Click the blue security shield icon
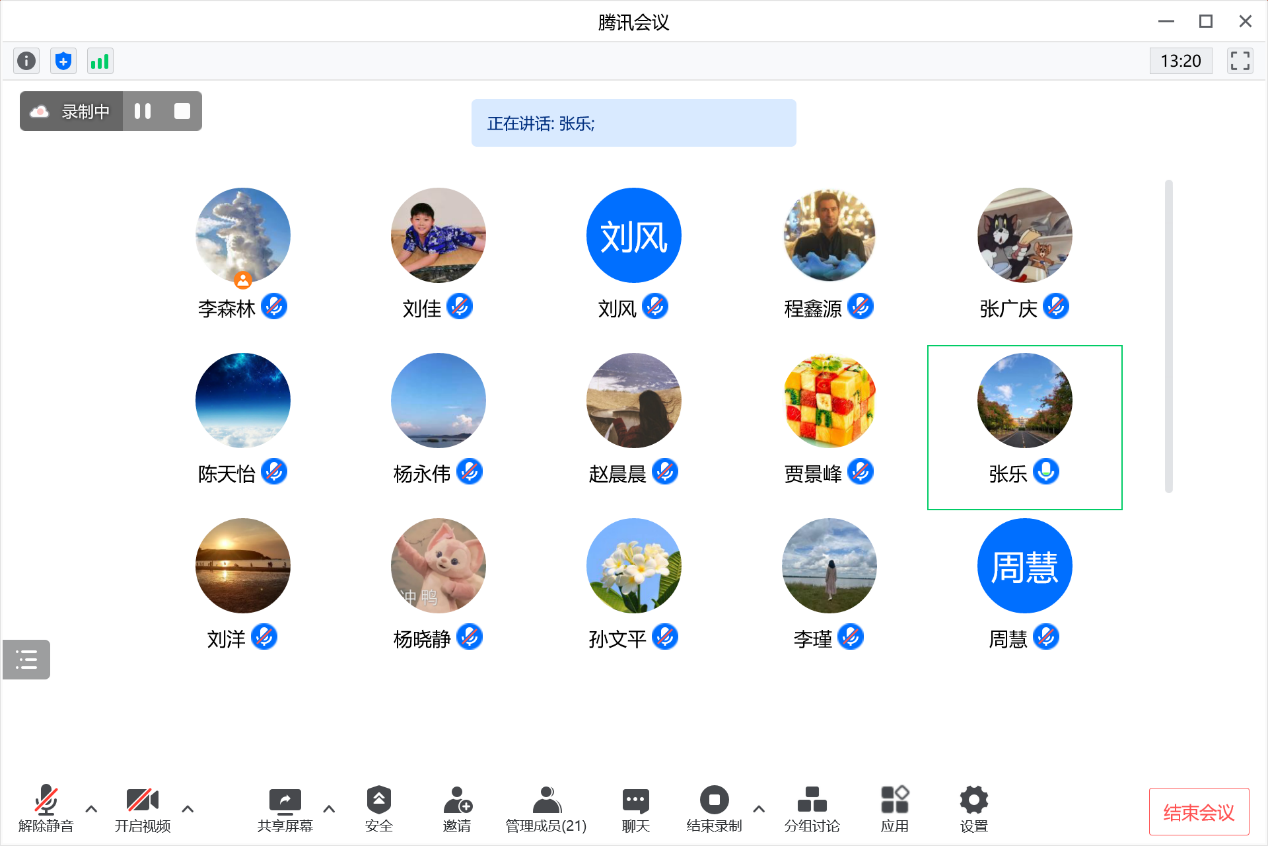Image resolution: width=1268 pixels, height=846 pixels. pyautogui.click(x=63, y=61)
